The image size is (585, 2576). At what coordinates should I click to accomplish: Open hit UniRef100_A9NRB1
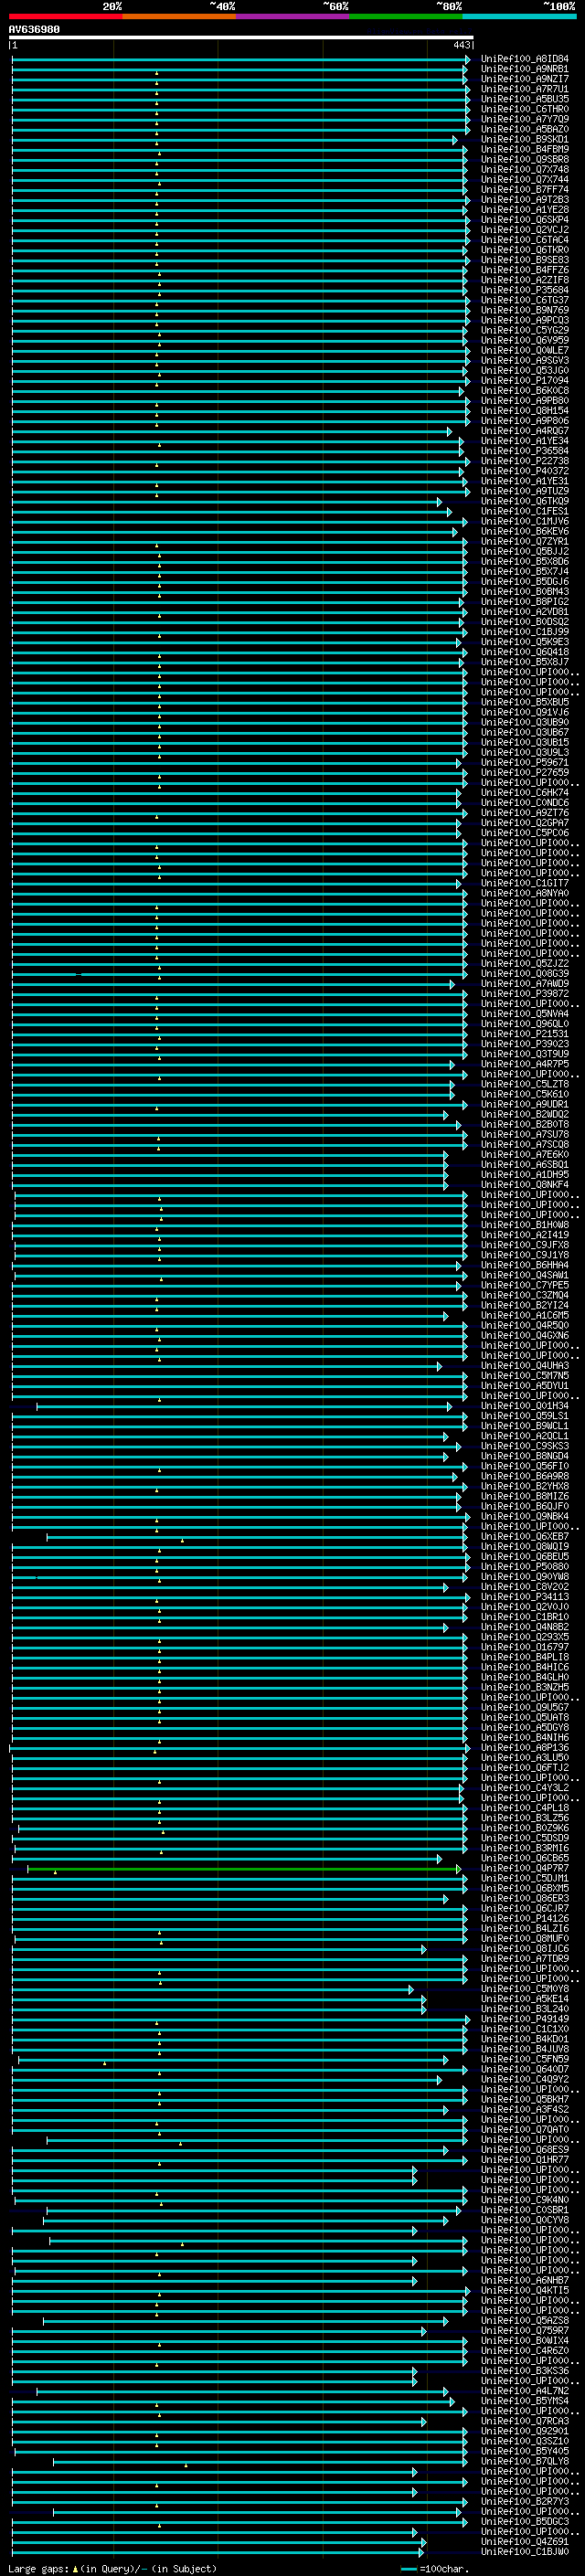click(525, 69)
